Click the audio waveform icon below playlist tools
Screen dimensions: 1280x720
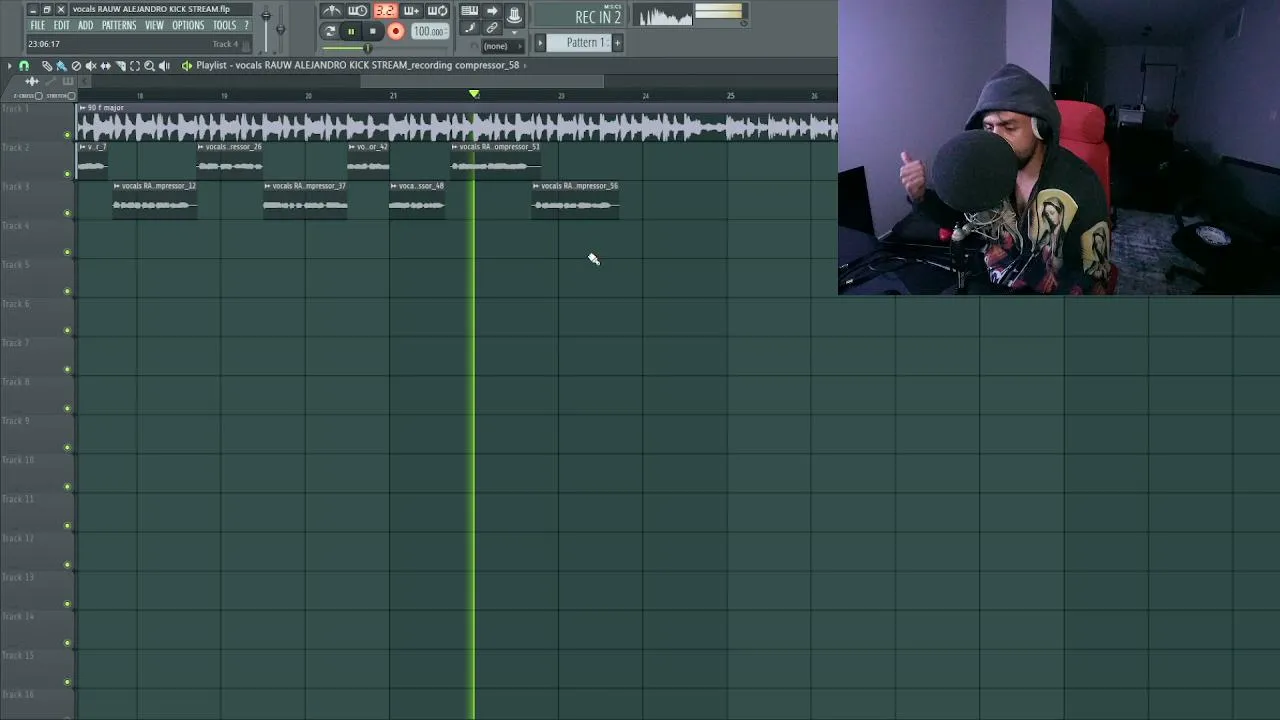[x=32, y=81]
